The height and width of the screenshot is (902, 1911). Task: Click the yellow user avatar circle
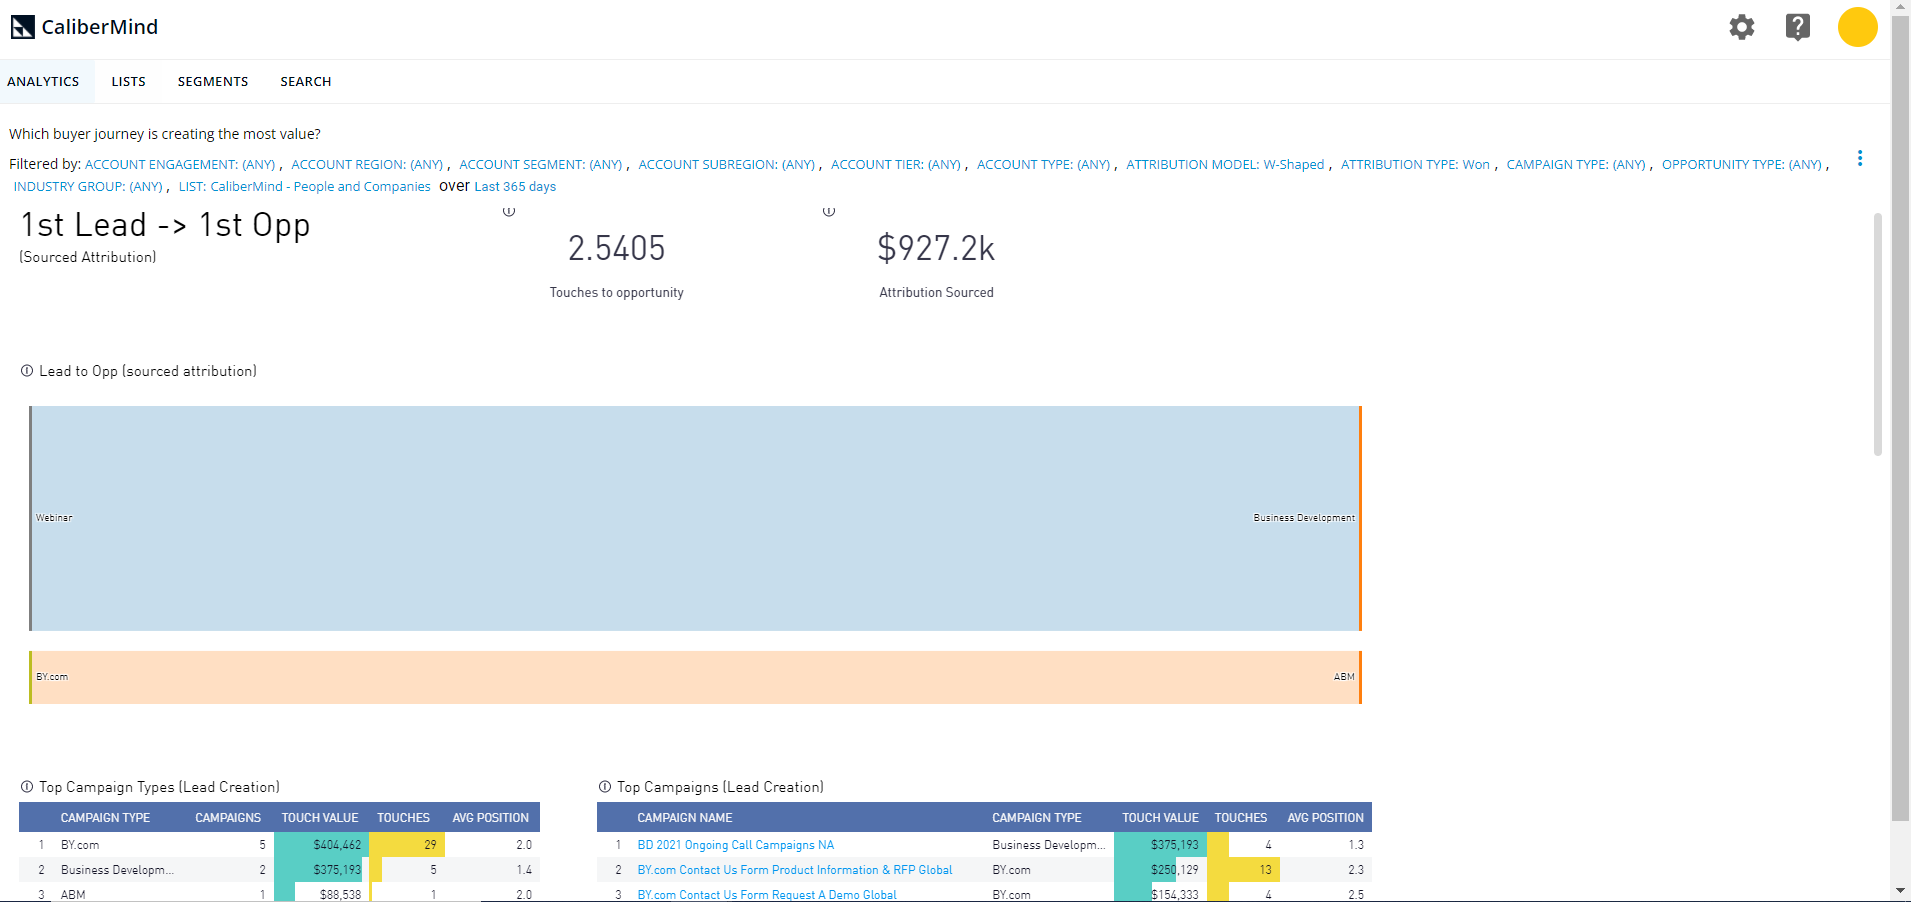1857,27
